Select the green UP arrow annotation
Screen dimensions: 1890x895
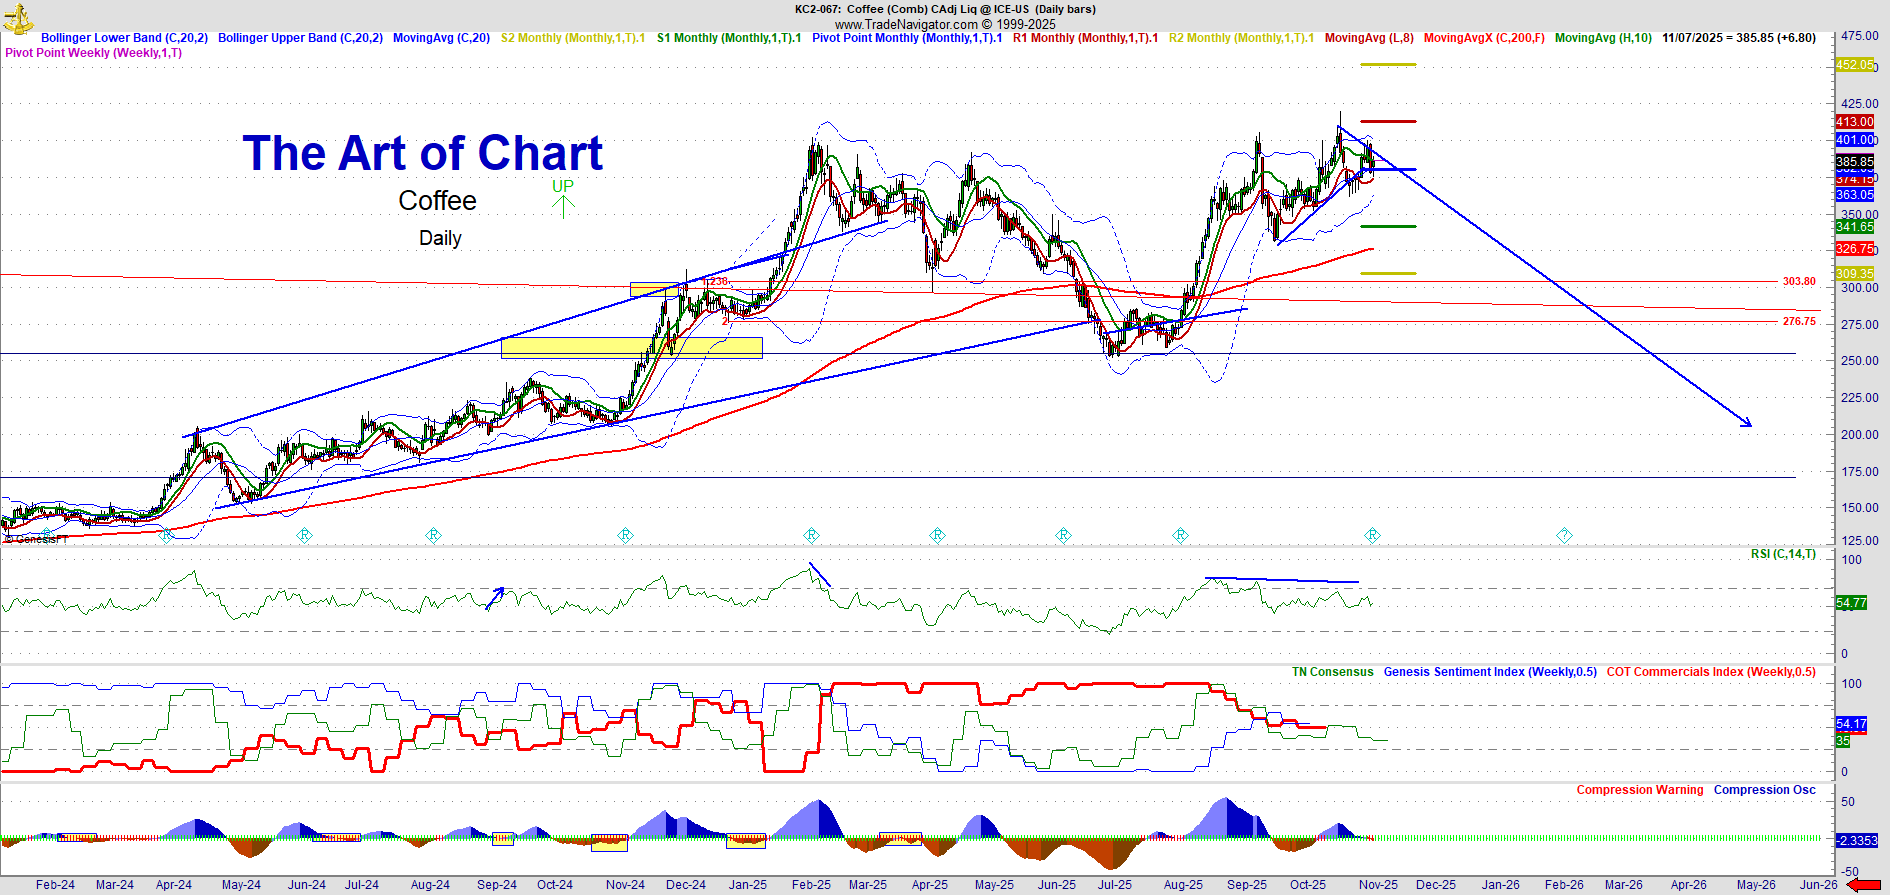click(x=563, y=198)
